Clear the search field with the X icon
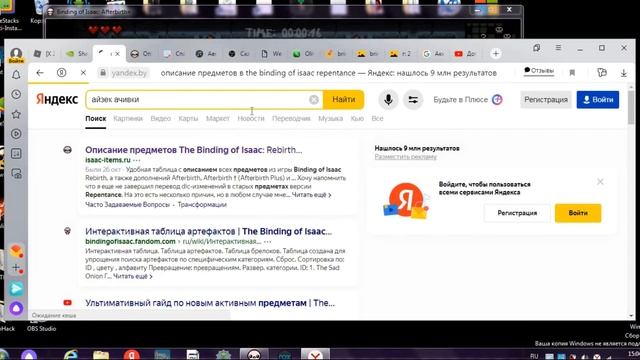 pyautogui.click(x=313, y=100)
